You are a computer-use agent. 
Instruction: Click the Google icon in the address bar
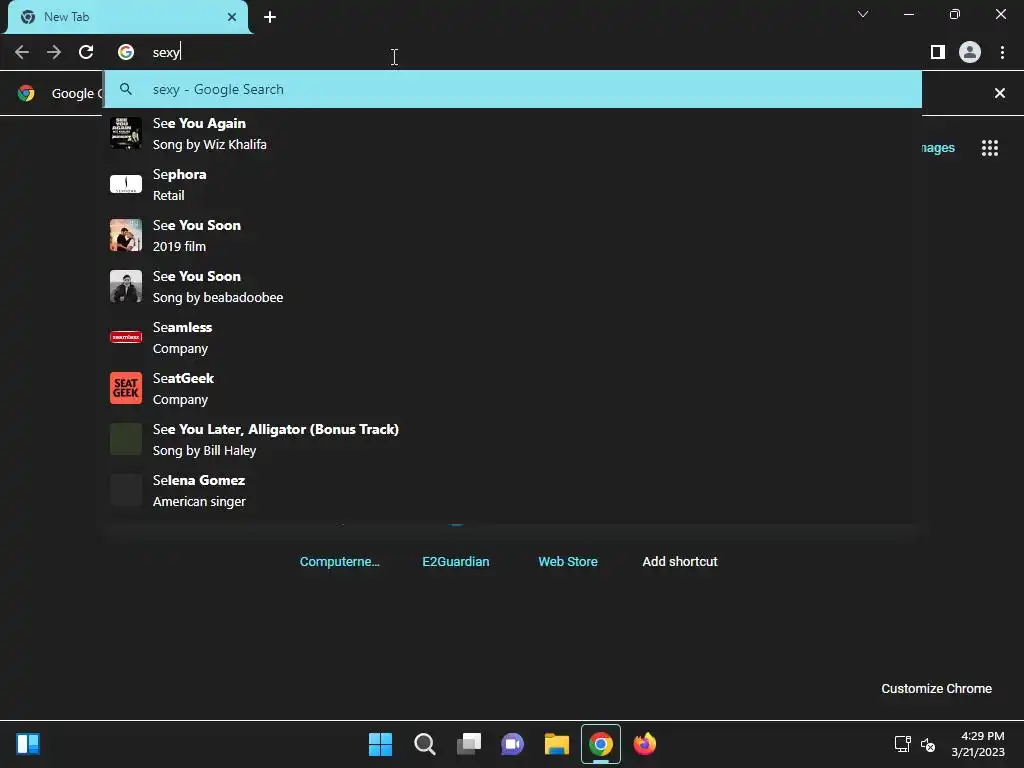126,52
